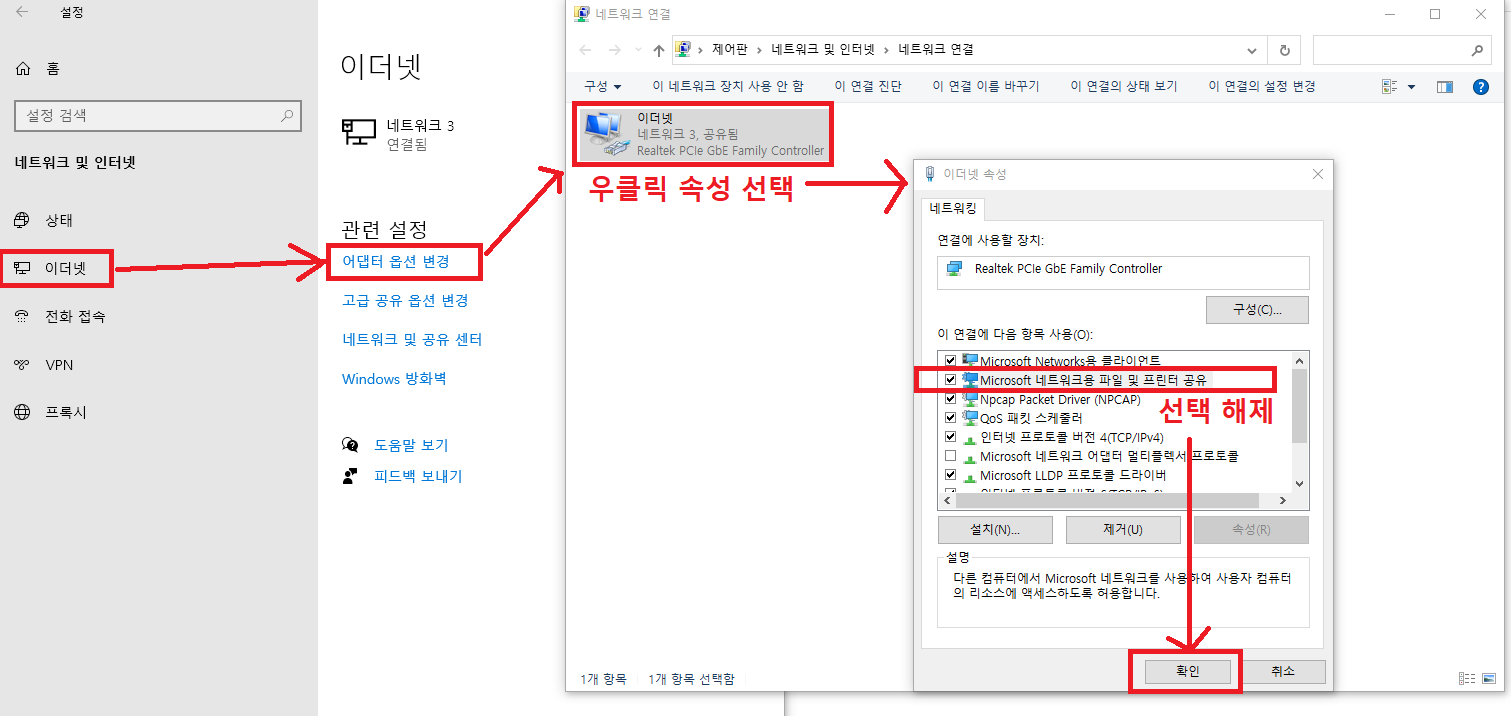
Task: Click 이 연결 진단 toolbar command
Action: [x=868, y=87]
